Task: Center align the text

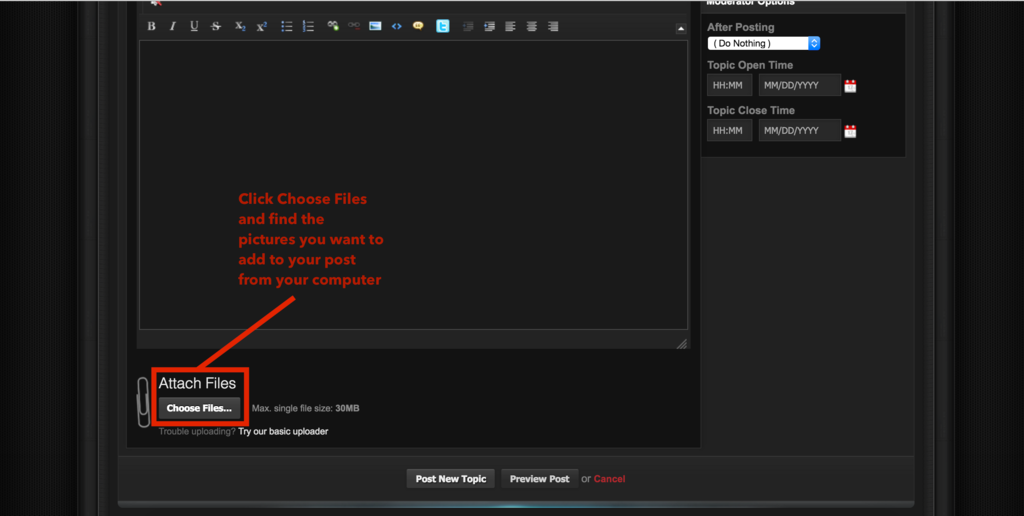Action: (x=532, y=26)
